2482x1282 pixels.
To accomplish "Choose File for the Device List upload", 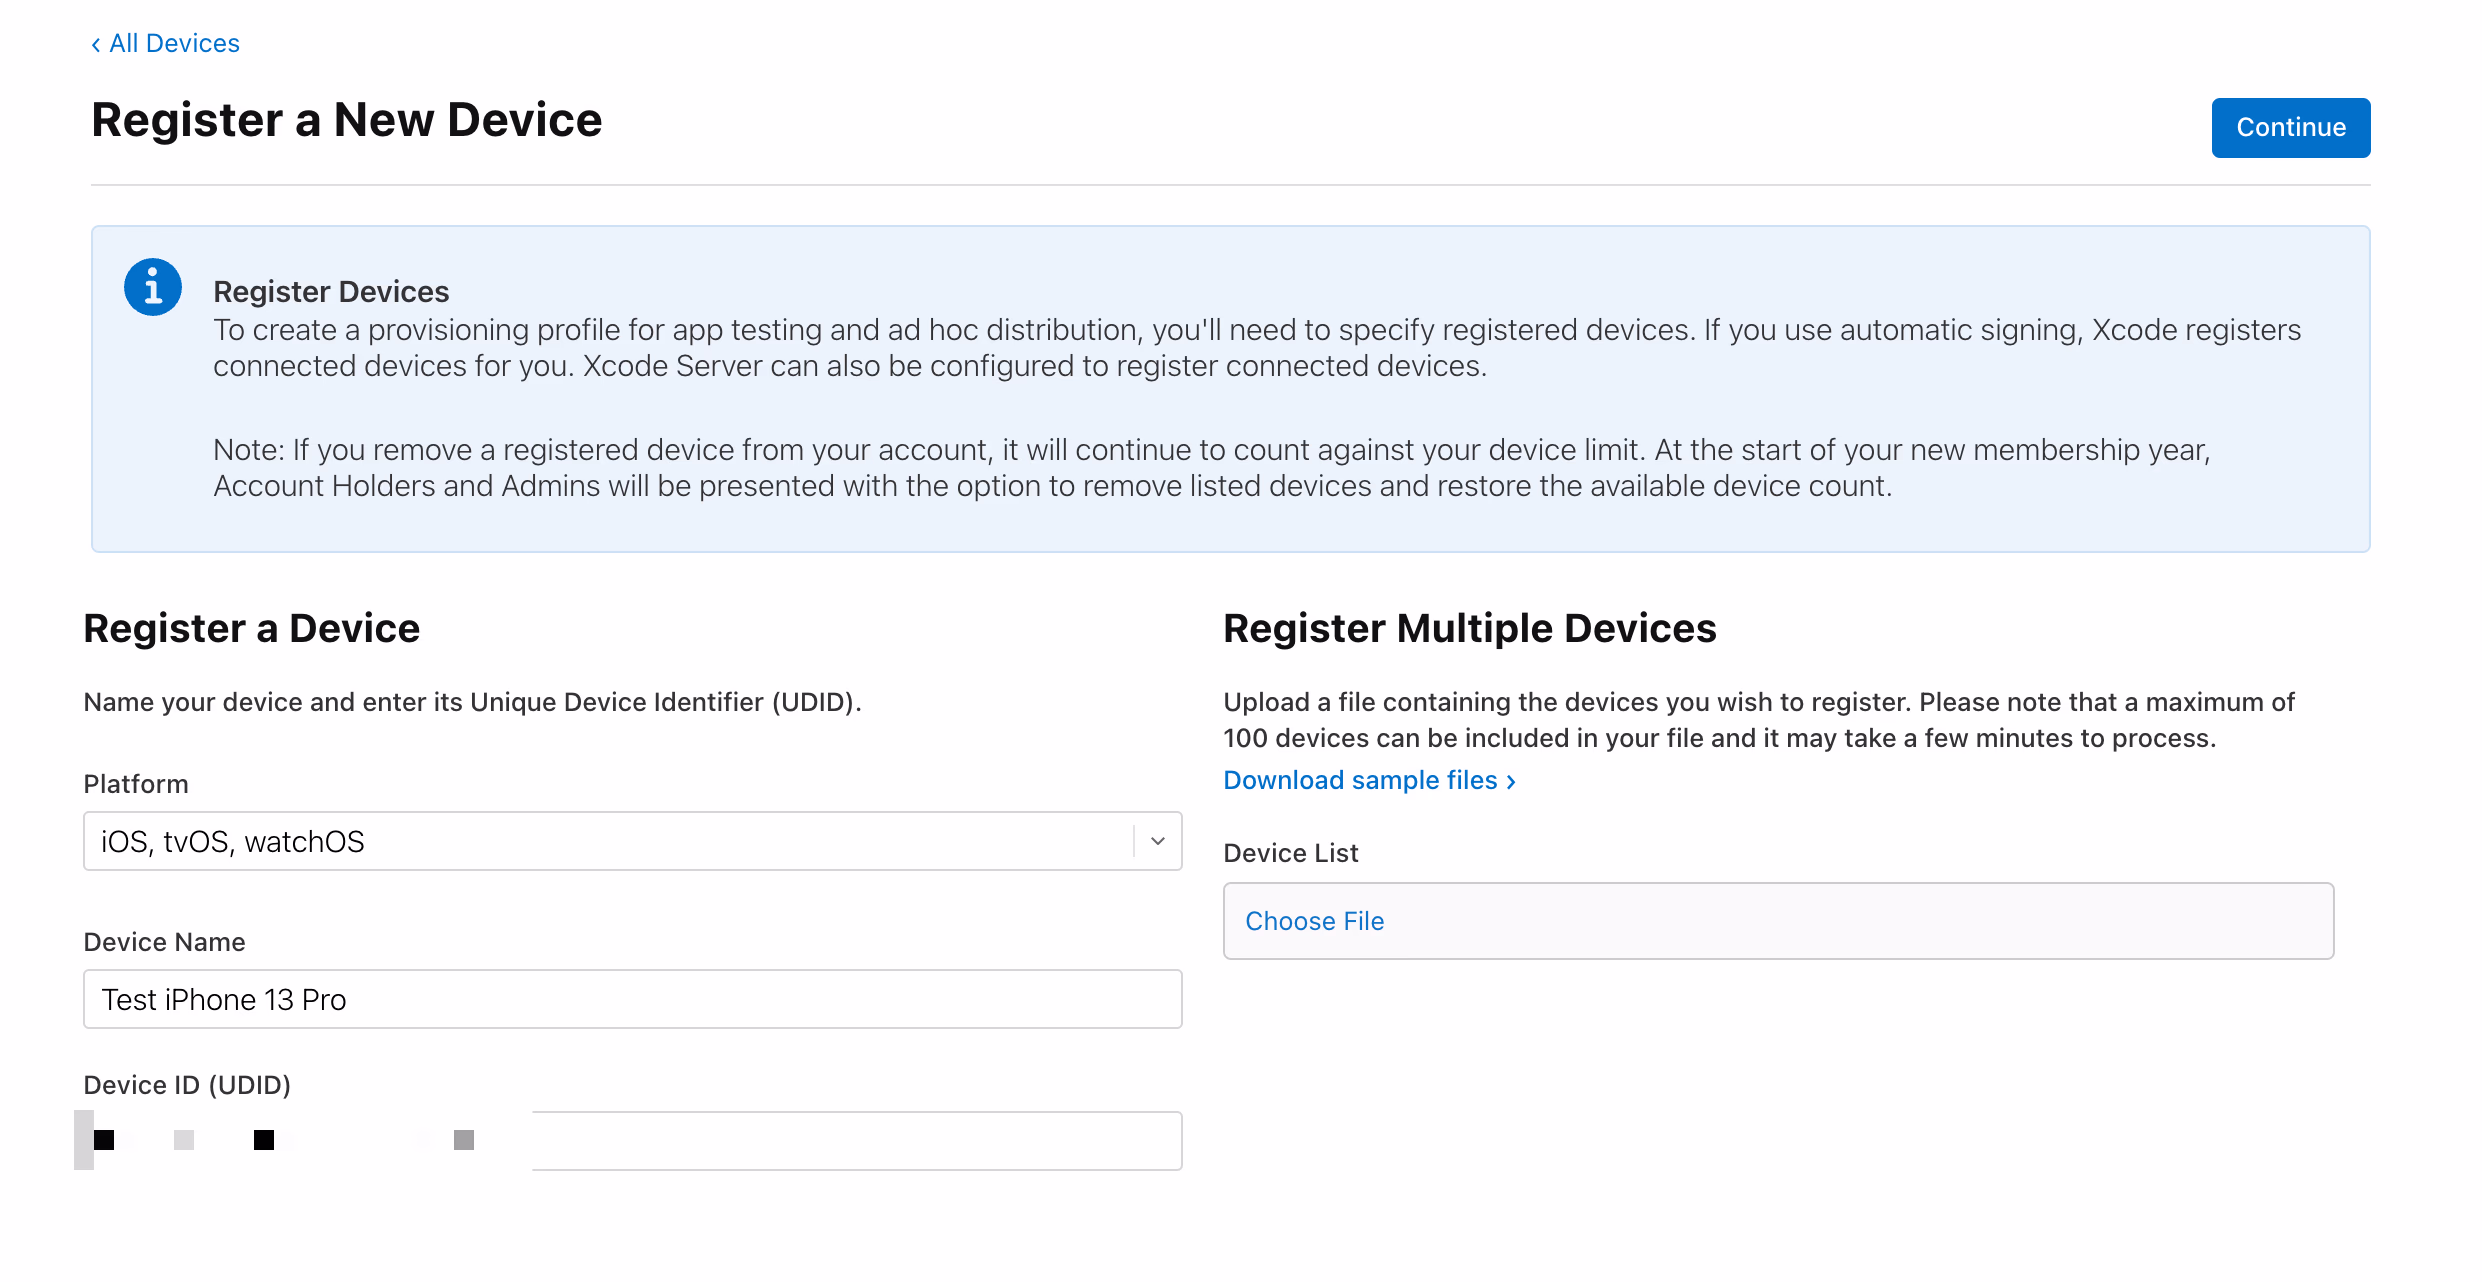I will pos(1314,921).
